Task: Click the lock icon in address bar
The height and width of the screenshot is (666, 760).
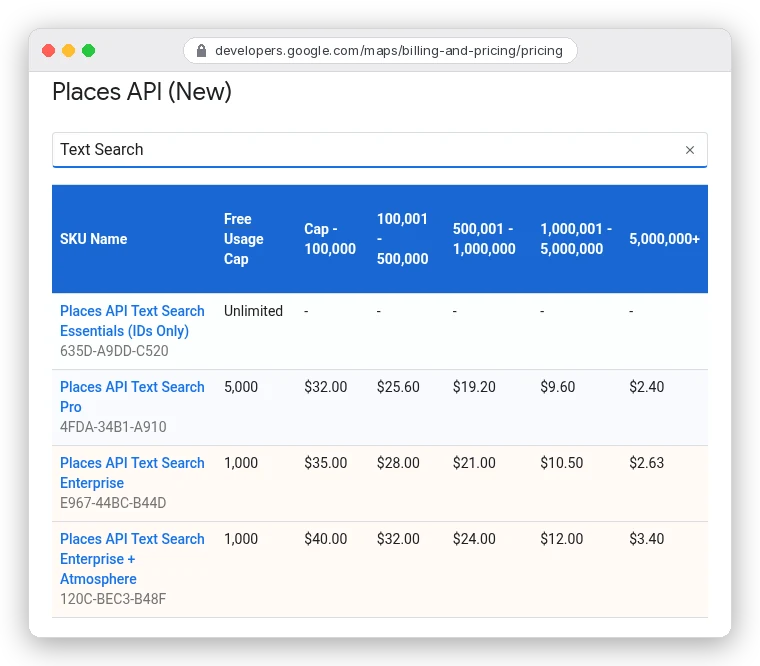Action: tap(201, 50)
